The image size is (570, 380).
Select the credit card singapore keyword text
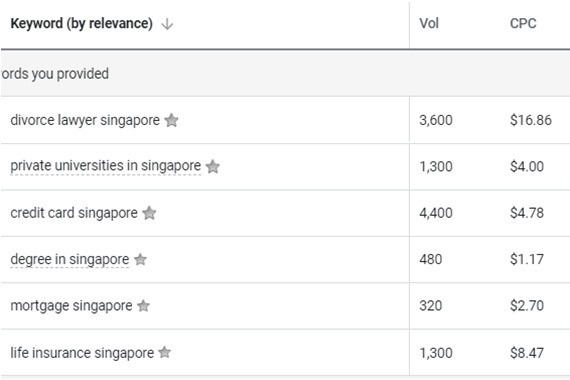[x=74, y=213]
